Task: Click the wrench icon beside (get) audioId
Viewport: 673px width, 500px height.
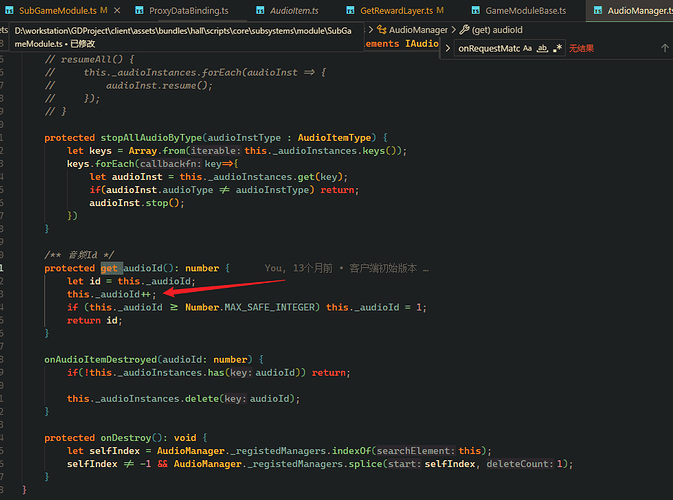Action: [x=464, y=29]
